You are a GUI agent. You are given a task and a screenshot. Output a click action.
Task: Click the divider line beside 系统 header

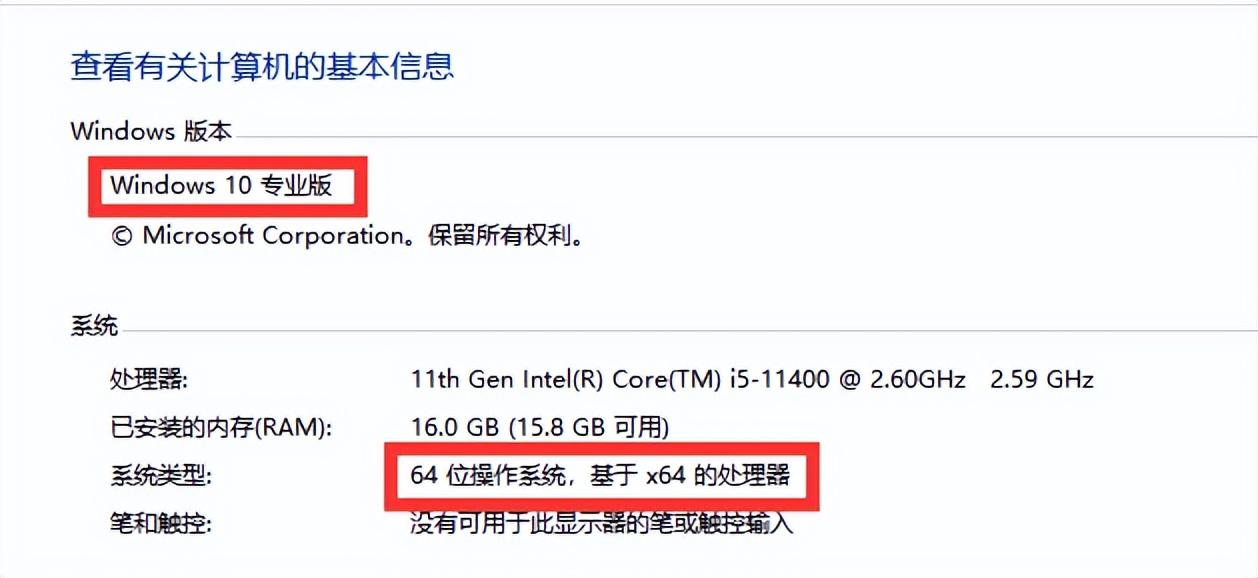(x=680, y=330)
